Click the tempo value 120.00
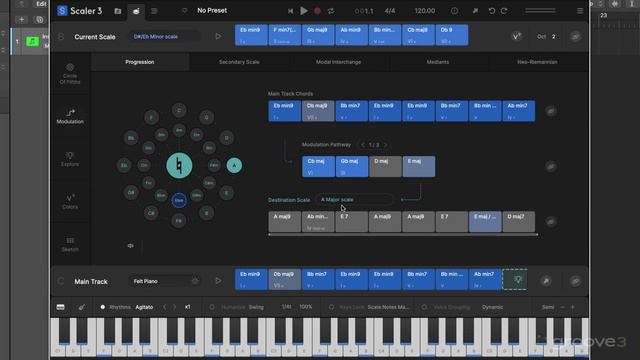This screenshot has height=360, width=640. tap(424, 11)
